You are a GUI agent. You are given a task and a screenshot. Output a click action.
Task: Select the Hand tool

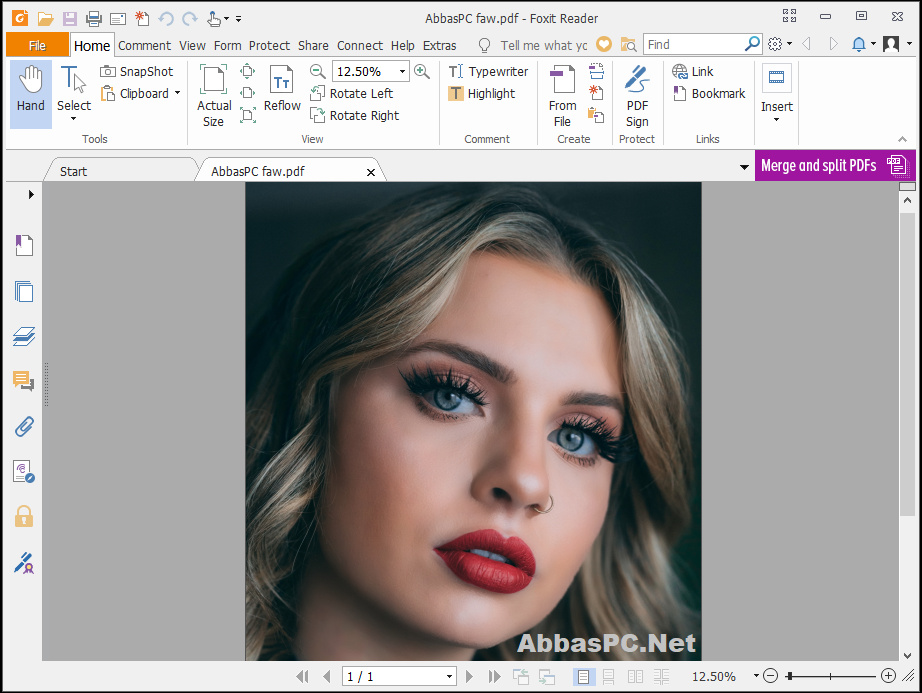pyautogui.click(x=31, y=93)
